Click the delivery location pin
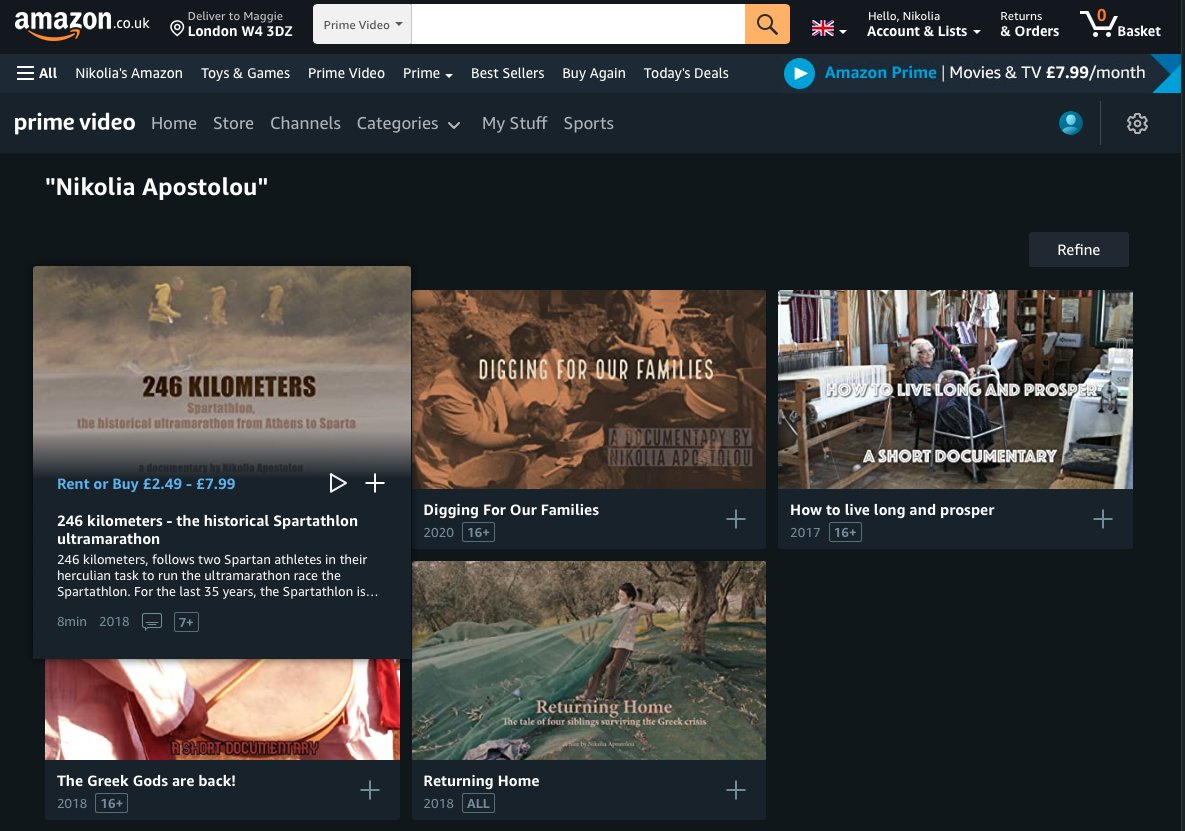The height and width of the screenshot is (831, 1185). [177, 29]
